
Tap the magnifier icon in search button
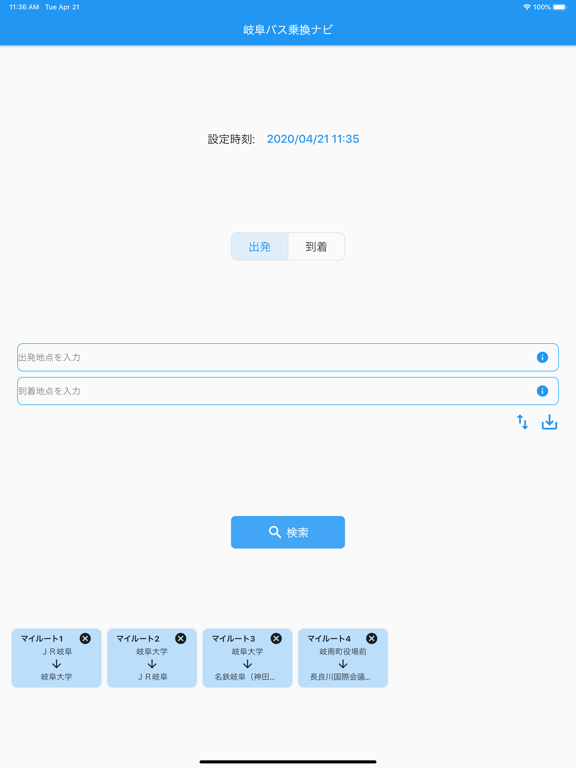pos(275,532)
